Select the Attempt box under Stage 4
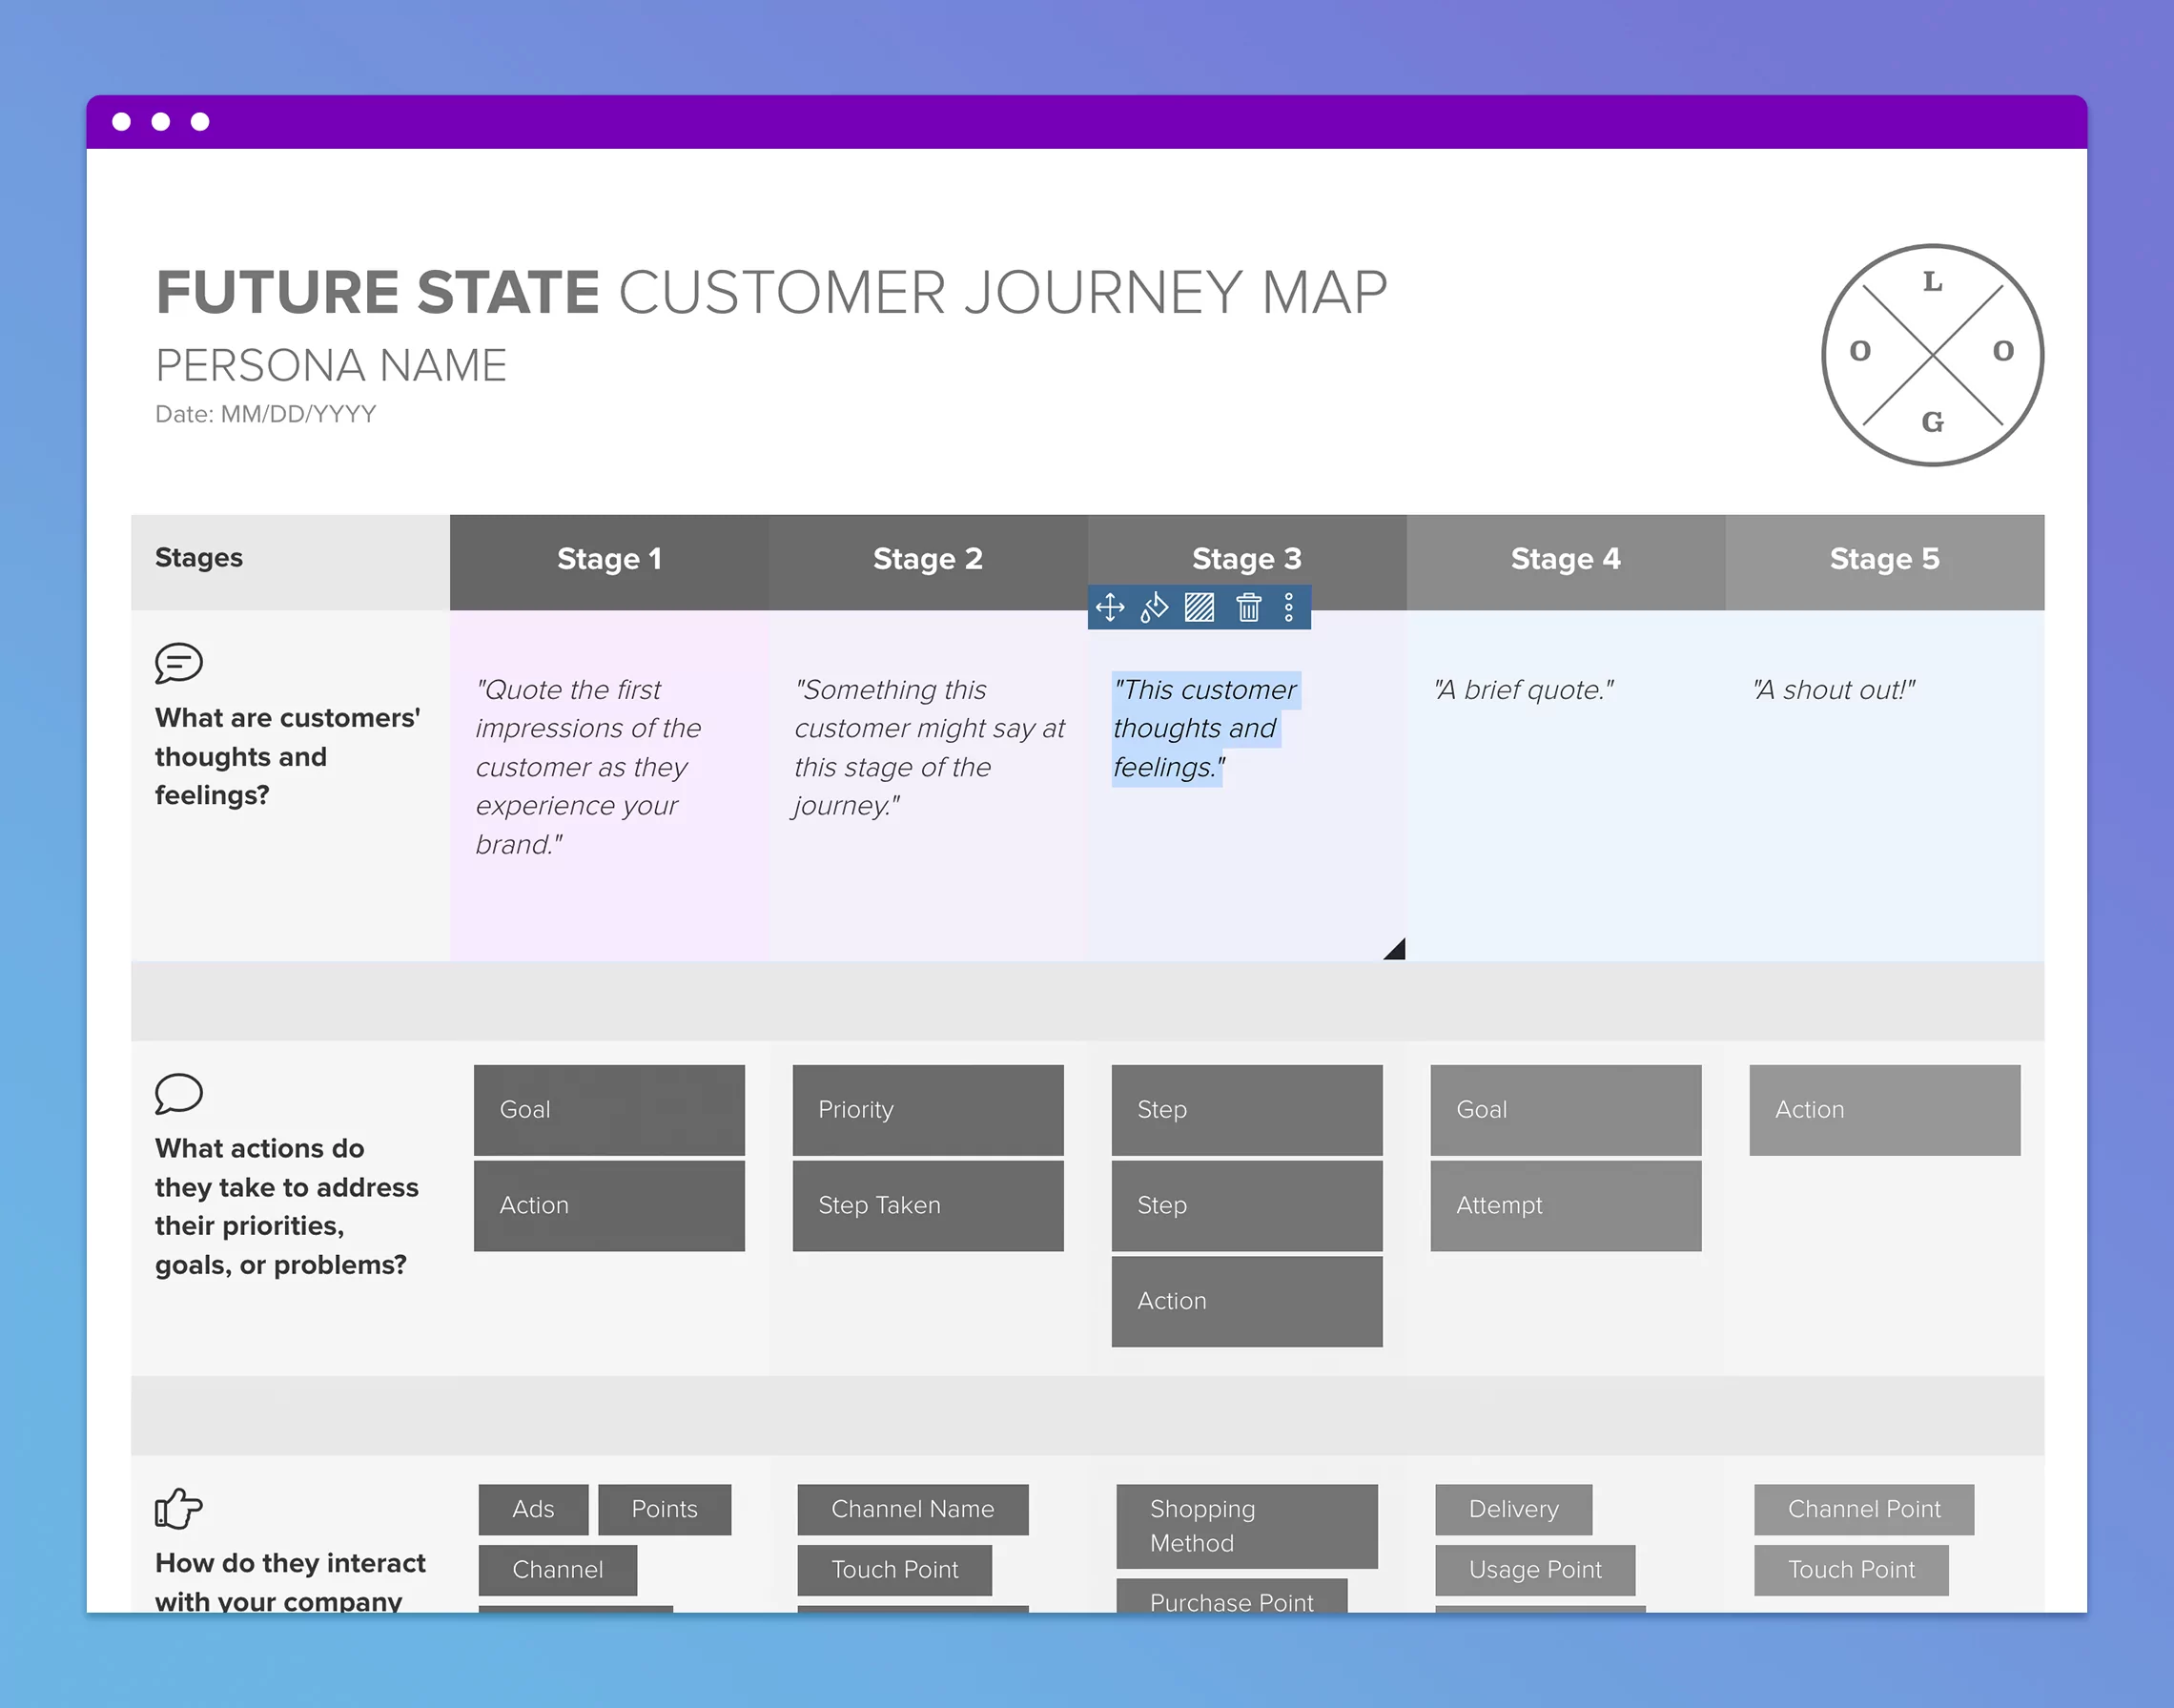The image size is (2174, 1708). tap(1565, 1205)
